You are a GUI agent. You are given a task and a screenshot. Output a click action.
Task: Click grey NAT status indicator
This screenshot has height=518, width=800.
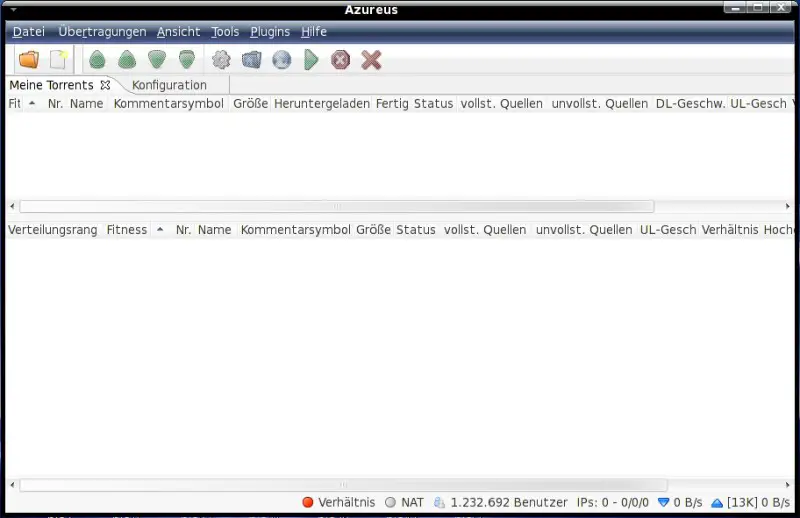pyautogui.click(x=390, y=503)
